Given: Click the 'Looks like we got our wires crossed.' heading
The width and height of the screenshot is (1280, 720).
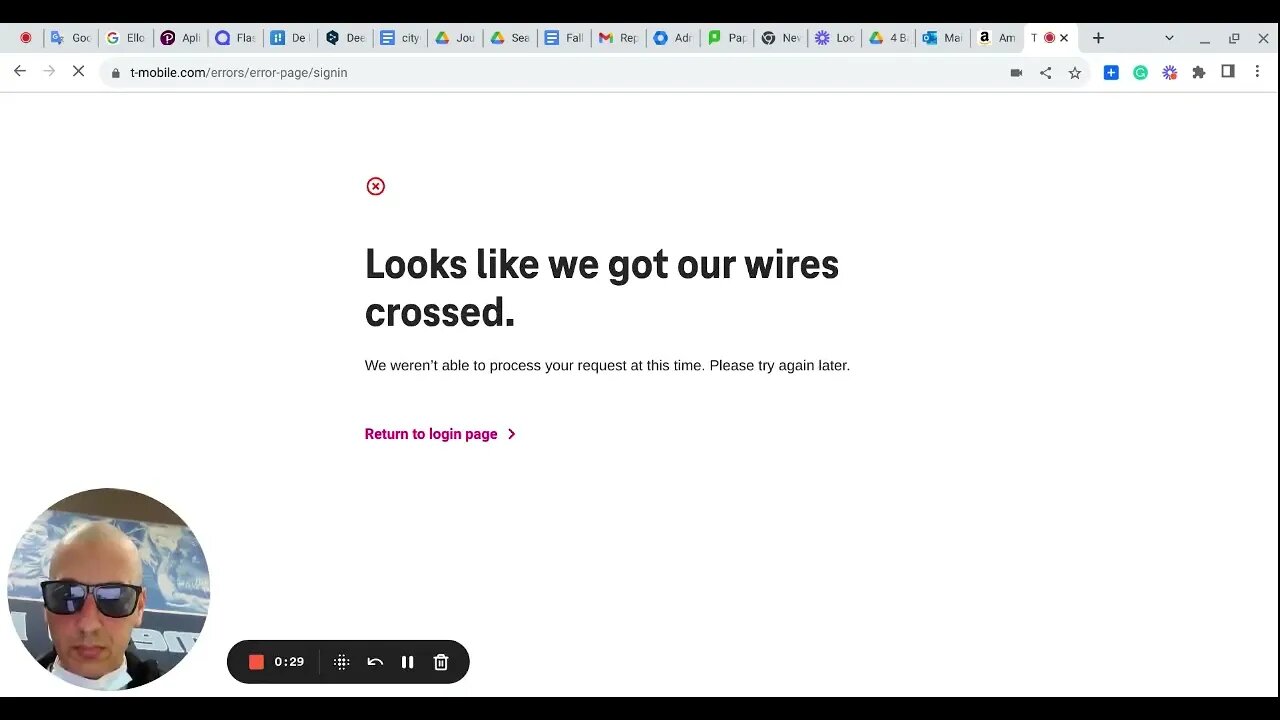Looking at the screenshot, I should coord(602,288).
